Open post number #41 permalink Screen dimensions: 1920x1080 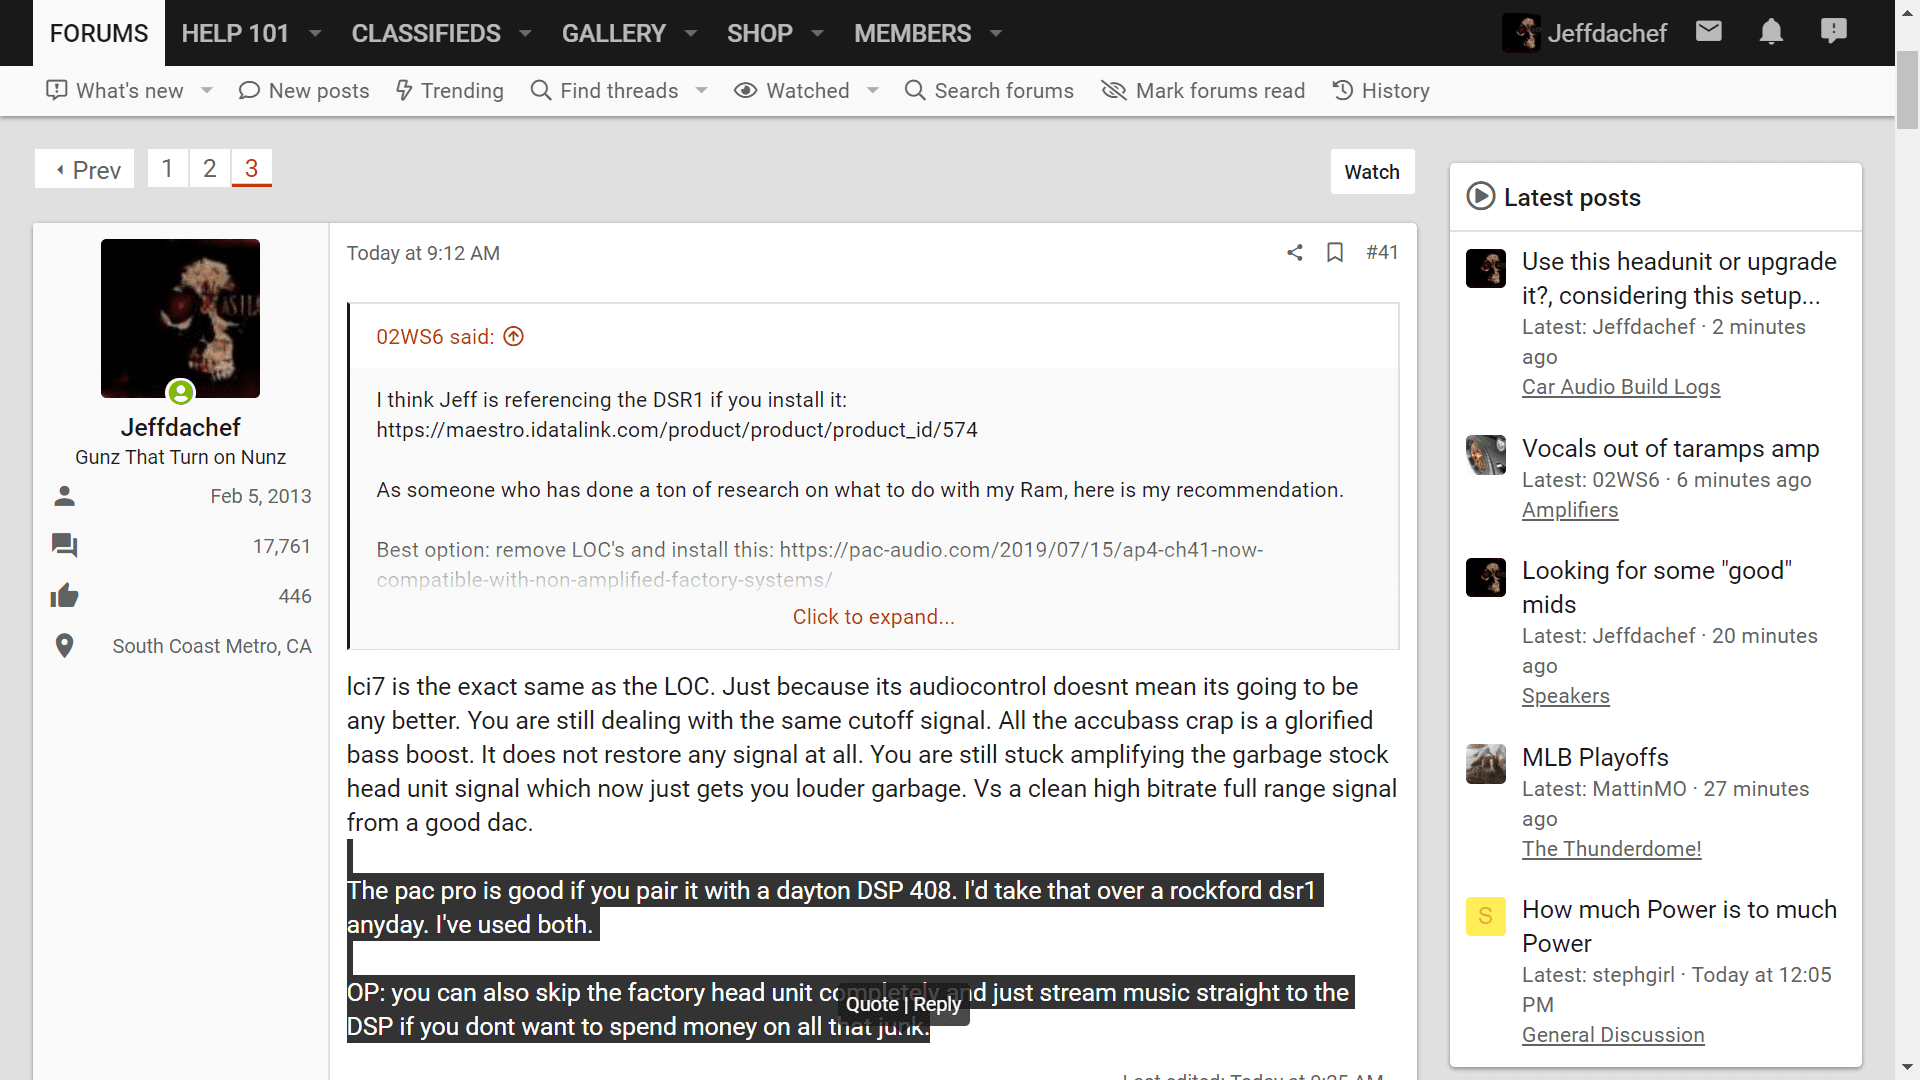point(1382,252)
